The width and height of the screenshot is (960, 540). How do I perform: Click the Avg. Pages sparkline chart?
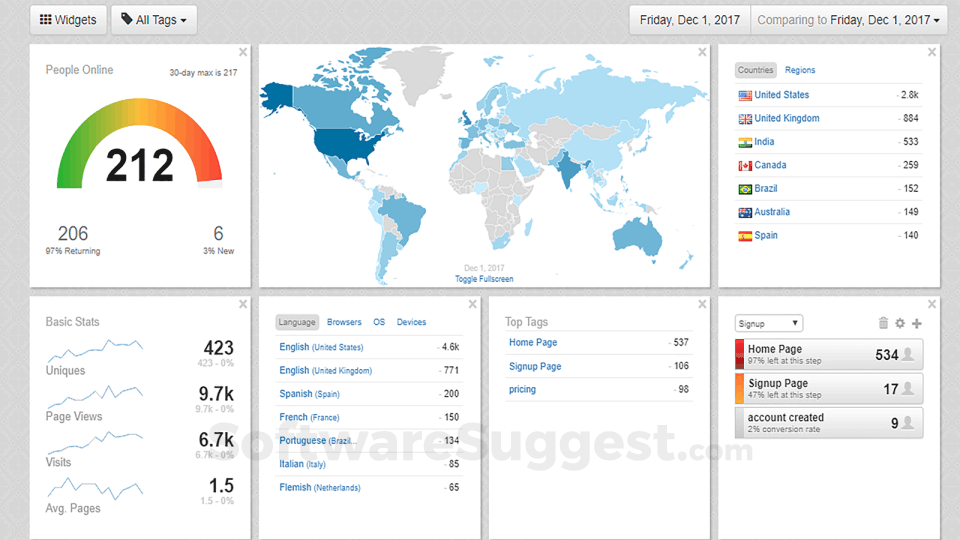[95, 488]
